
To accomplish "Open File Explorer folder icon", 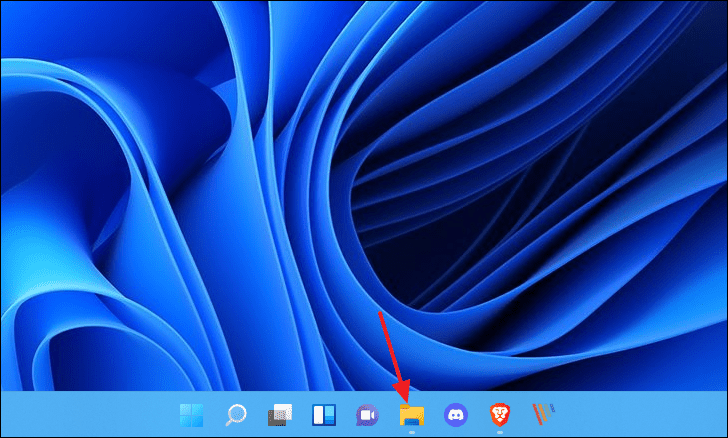I will click(412, 415).
